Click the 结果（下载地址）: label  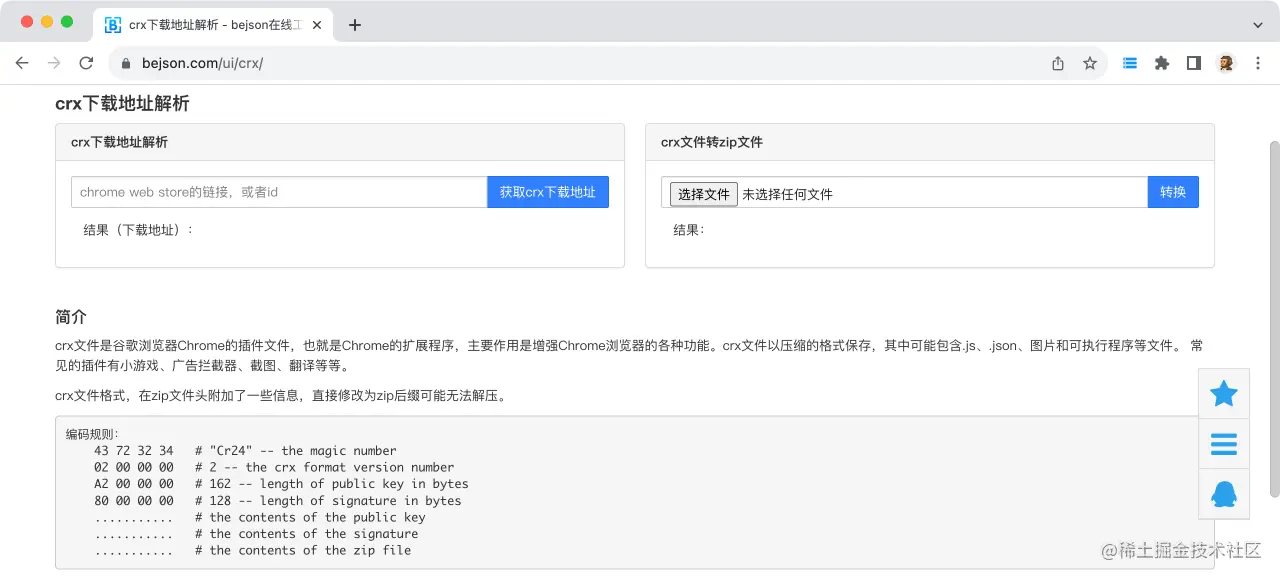click(x=138, y=230)
